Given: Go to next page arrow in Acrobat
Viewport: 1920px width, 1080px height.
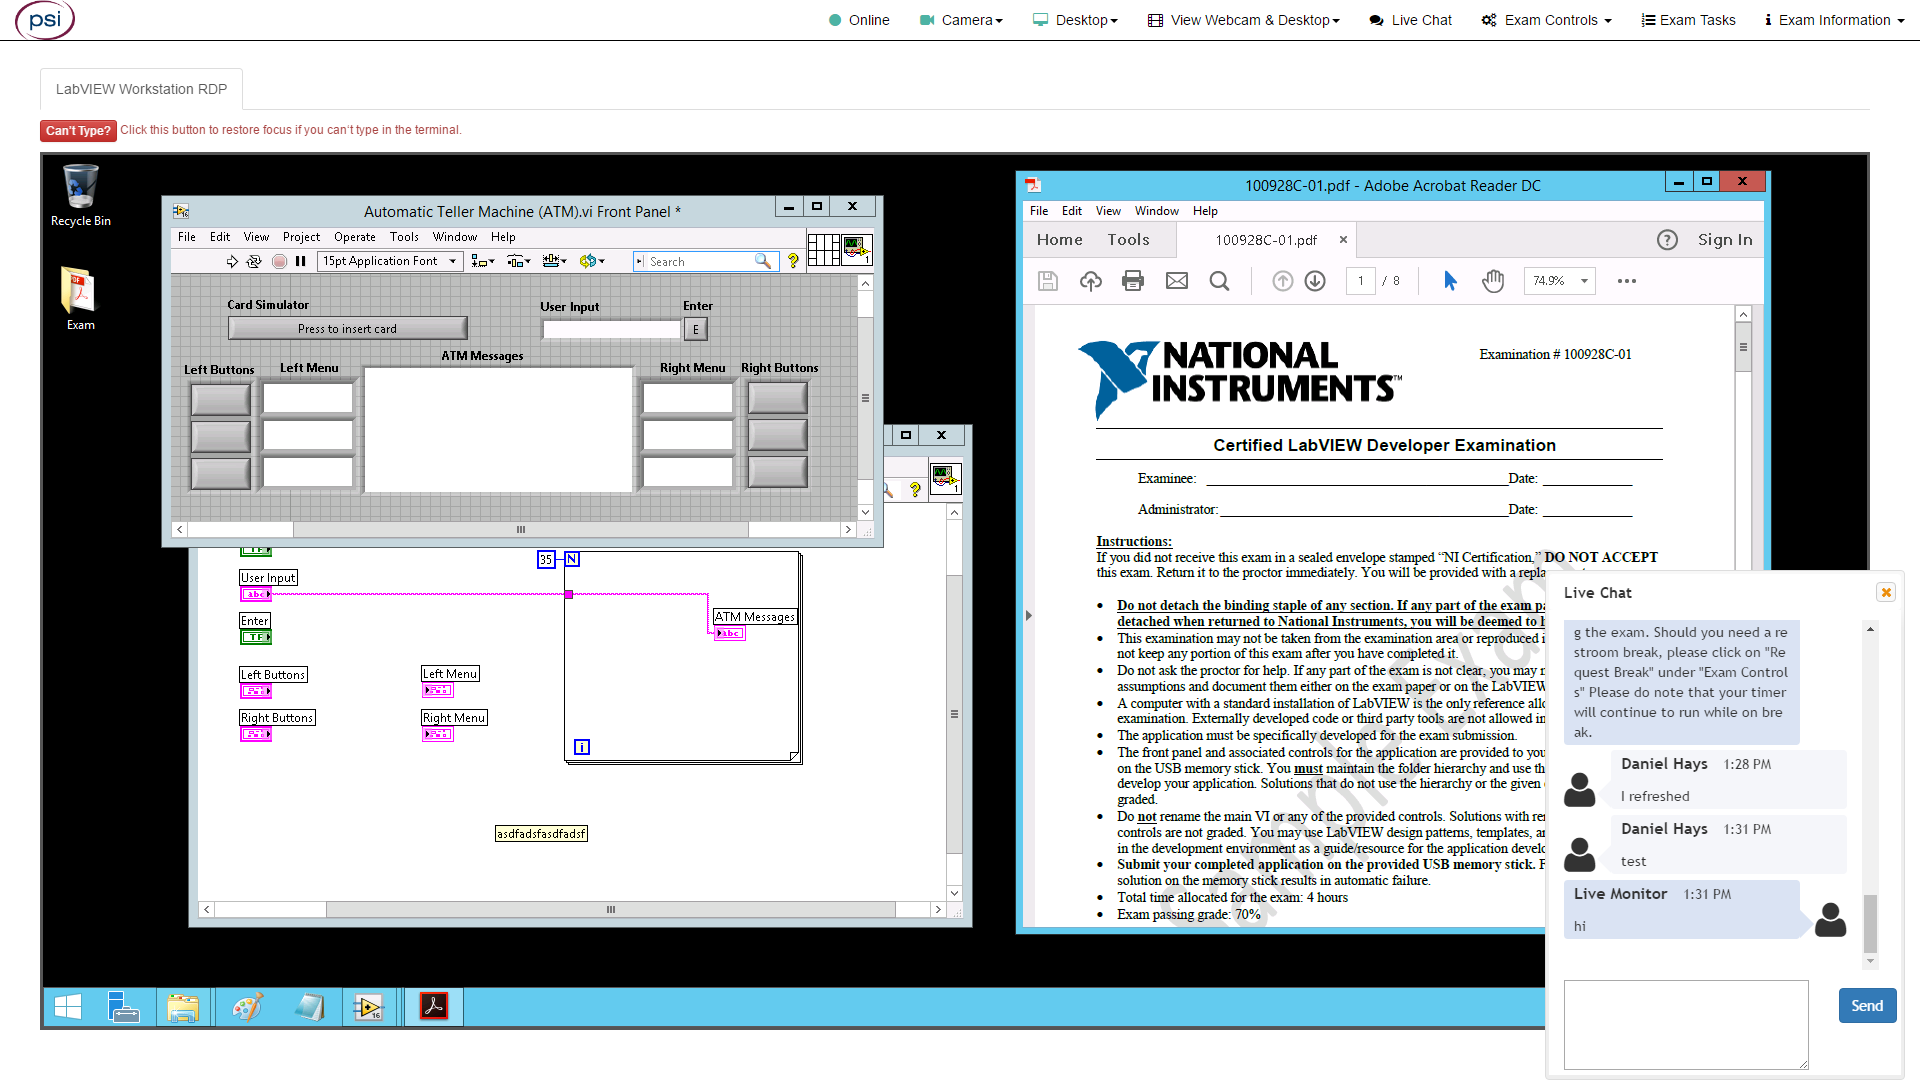Looking at the screenshot, I should (1315, 281).
